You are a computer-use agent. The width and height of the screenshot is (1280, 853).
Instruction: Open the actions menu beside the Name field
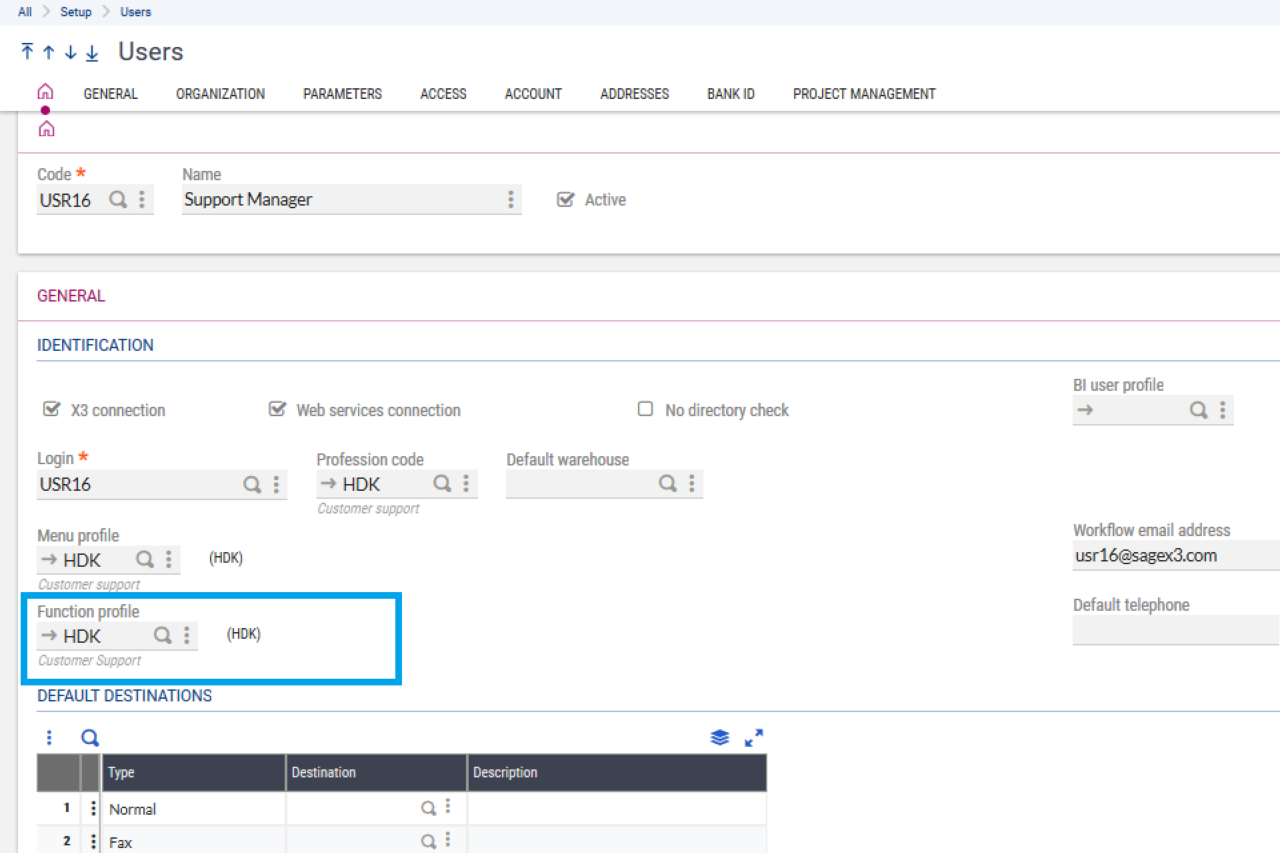(511, 199)
